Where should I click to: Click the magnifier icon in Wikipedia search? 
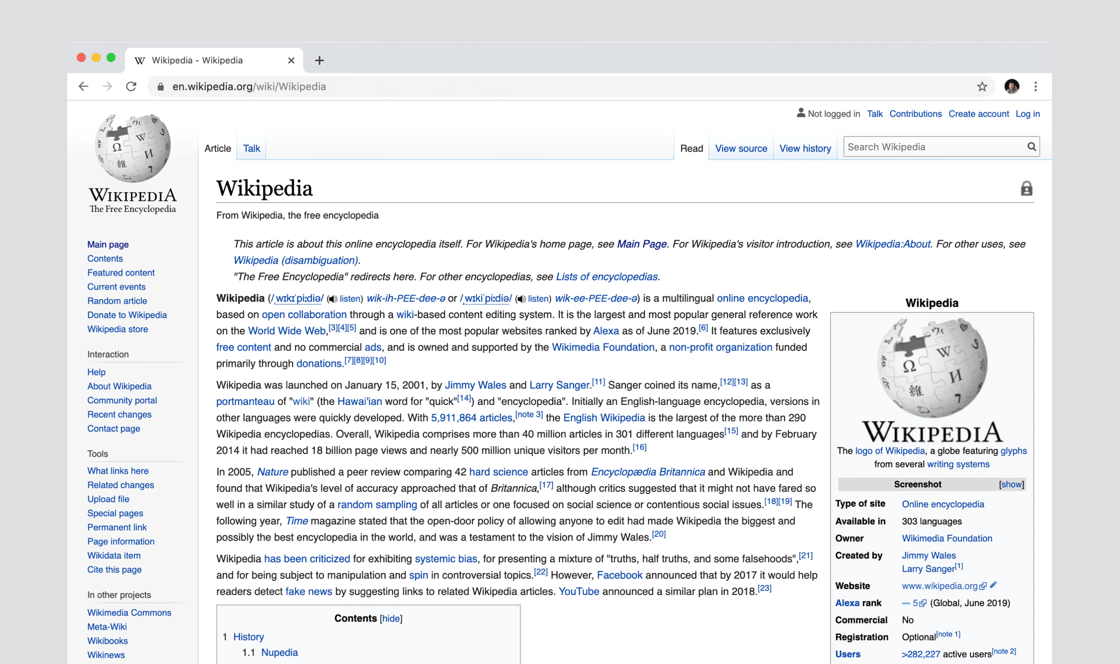point(1031,146)
